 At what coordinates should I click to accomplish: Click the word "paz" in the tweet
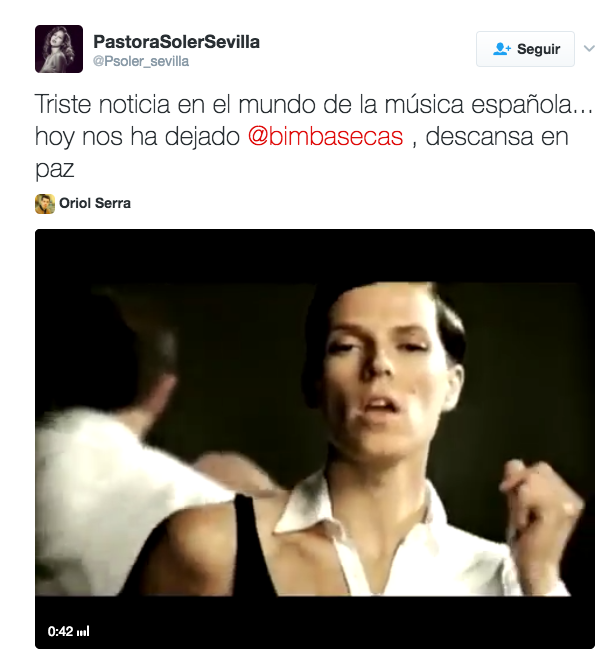pos(54,169)
